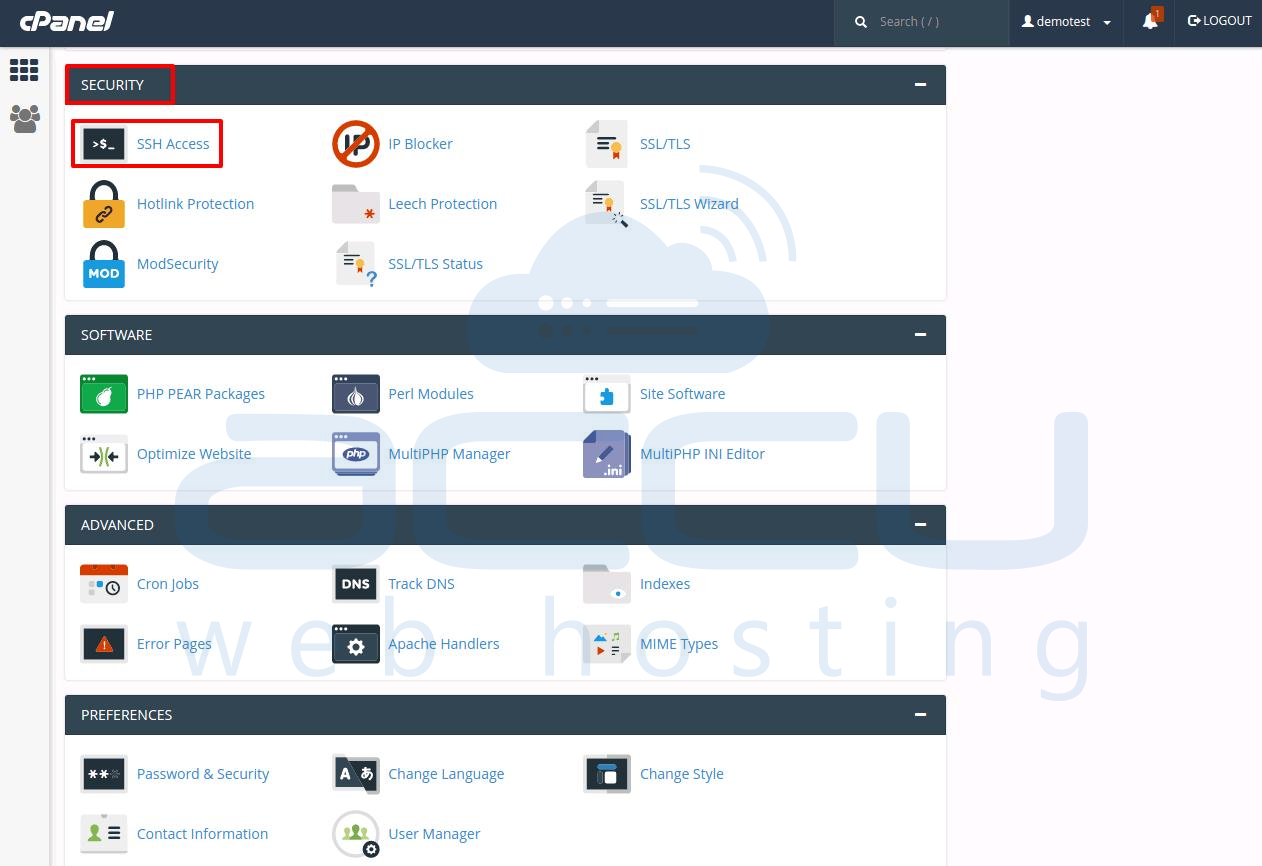Open the SSL/TLS Status link
Image resolution: width=1262 pixels, height=866 pixels.
(x=435, y=264)
